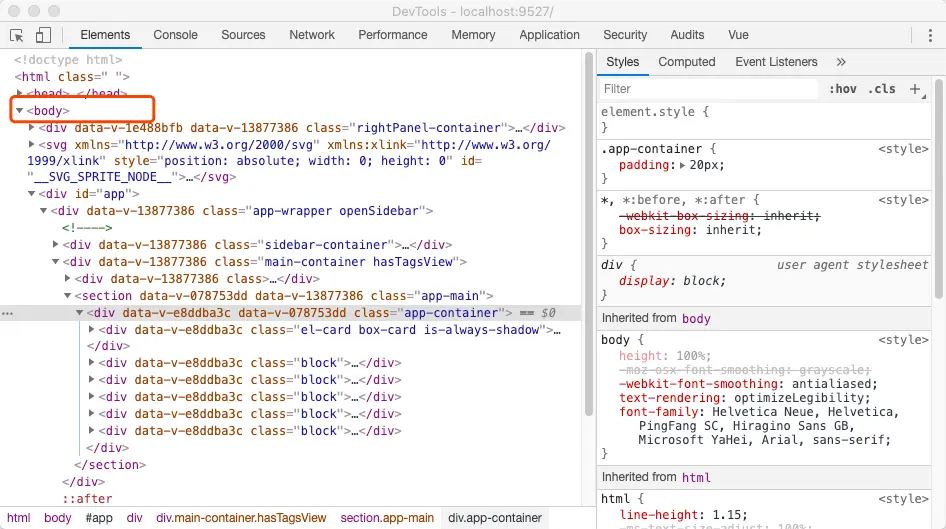This screenshot has height=529, width=946.
Task: Click the DOM tree vertical scrollbar
Action: coord(589,234)
